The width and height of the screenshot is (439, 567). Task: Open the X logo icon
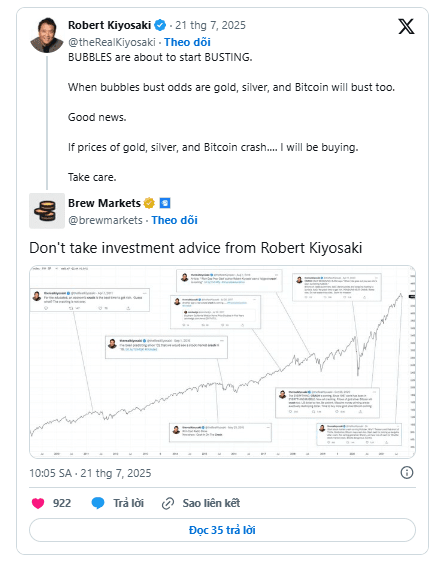[406, 27]
